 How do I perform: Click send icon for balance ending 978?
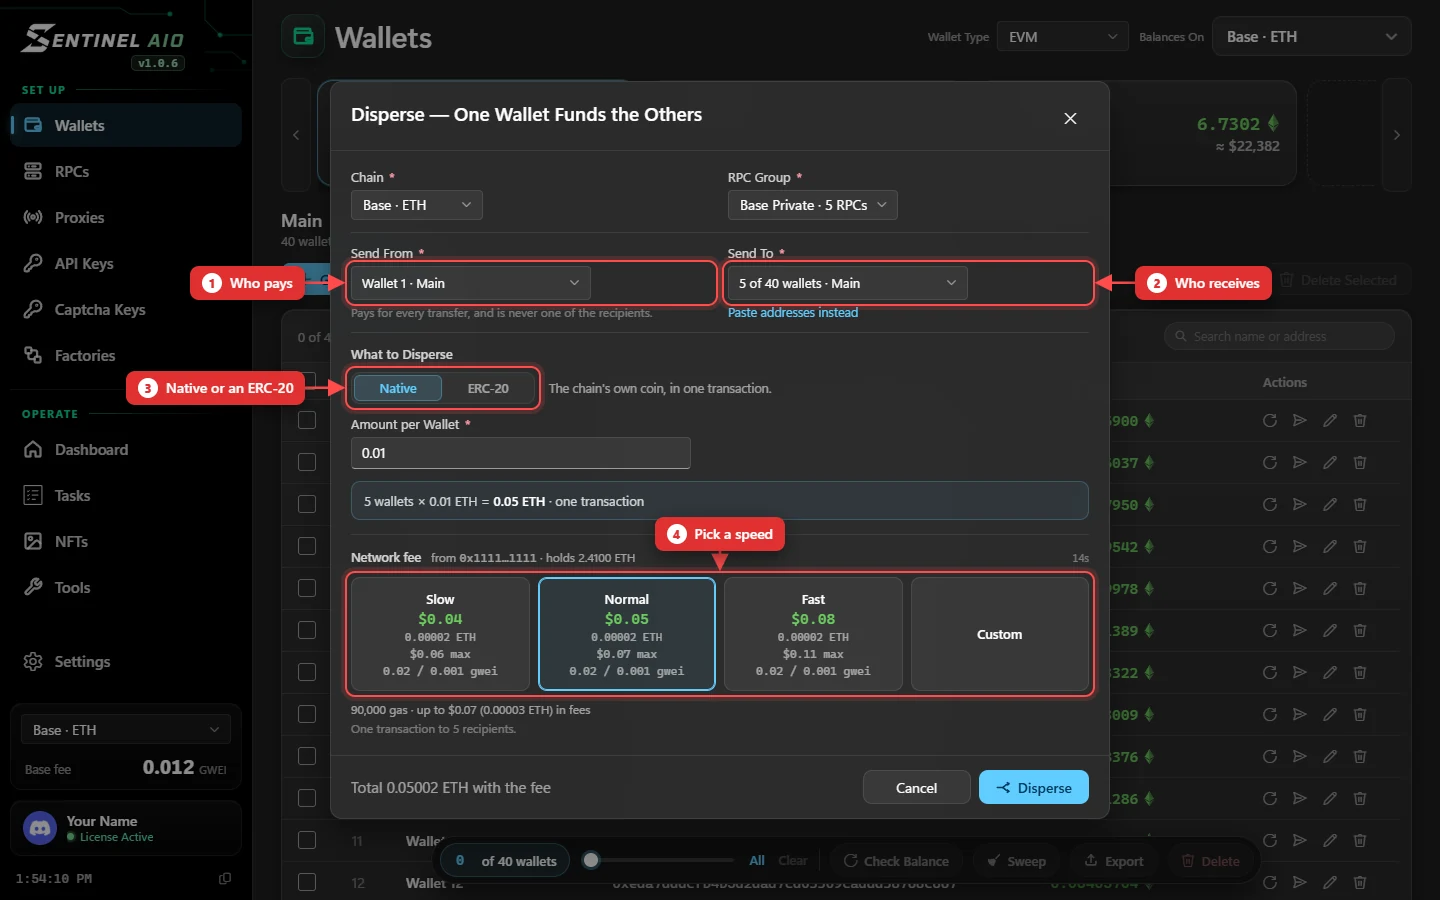(1300, 589)
